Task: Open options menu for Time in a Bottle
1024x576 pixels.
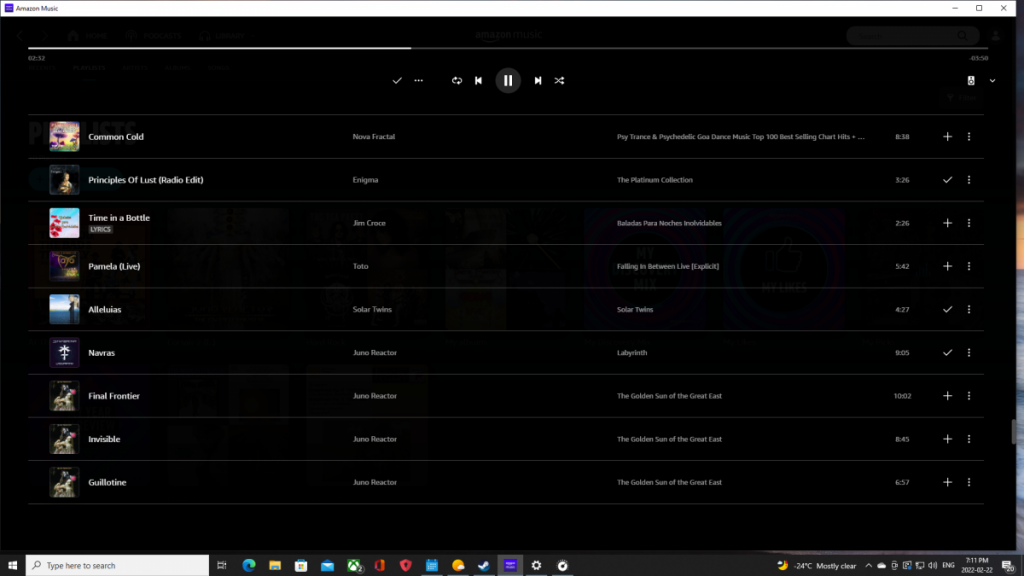Action: [x=968, y=223]
